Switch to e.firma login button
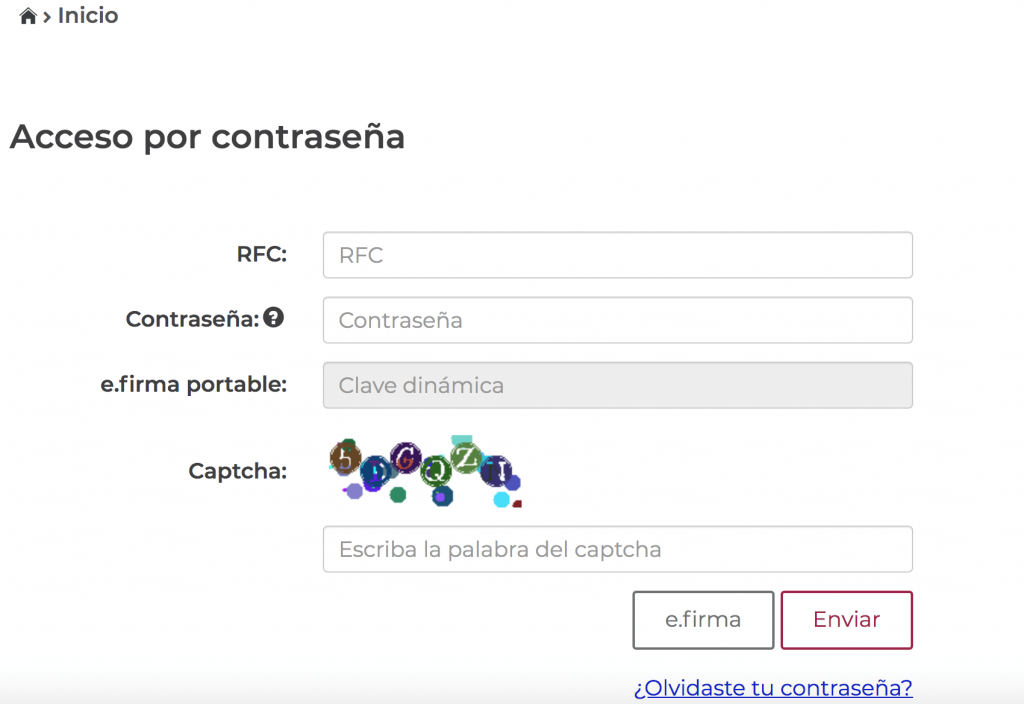Viewport: 1024px width, 704px height. pos(703,620)
